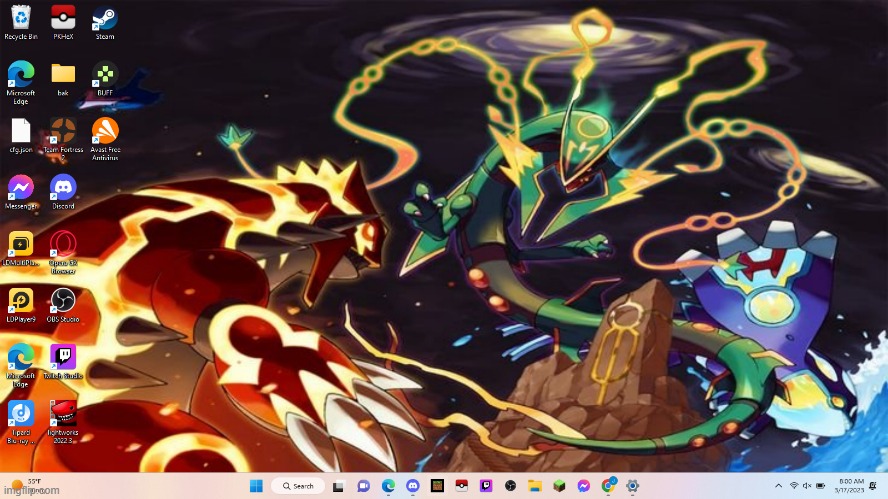Select the Tipard Blu-ray desktop shortcut
This screenshot has height=499, width=888.
(x=20, y=422)
